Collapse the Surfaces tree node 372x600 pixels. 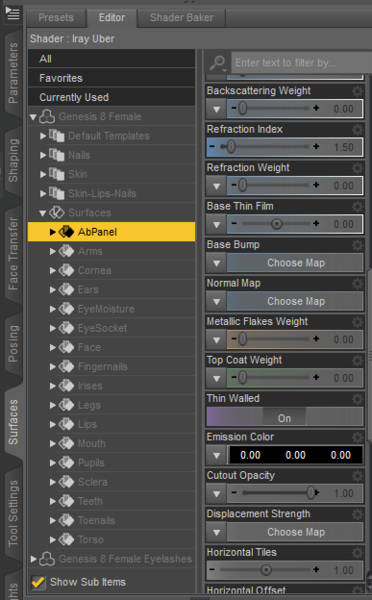tap(43, 213)
